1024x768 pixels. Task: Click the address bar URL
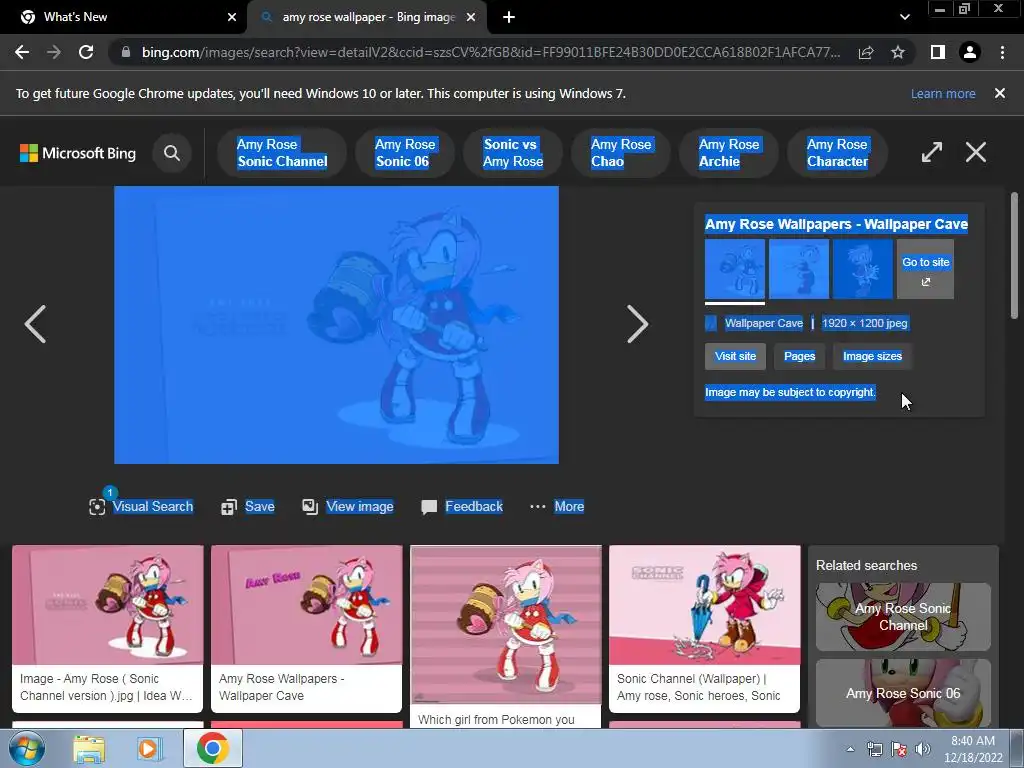pyautogui.click(x=490, y=52)
